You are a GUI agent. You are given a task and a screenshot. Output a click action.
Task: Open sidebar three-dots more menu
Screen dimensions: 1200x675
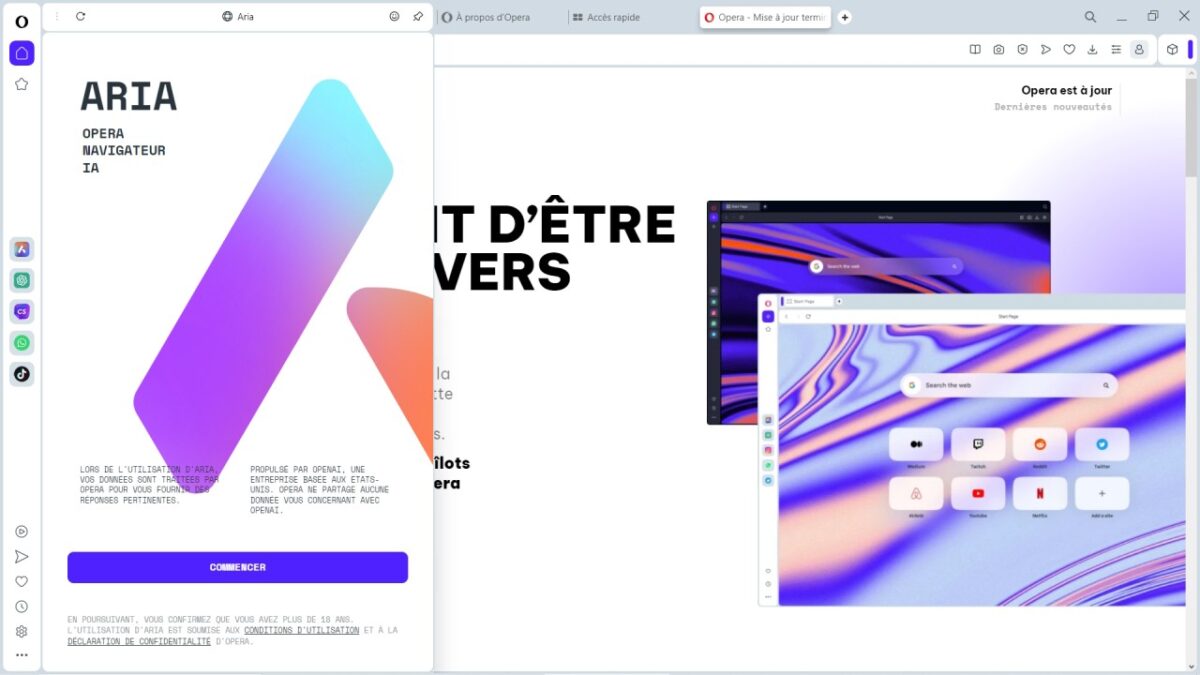point(22,655)
